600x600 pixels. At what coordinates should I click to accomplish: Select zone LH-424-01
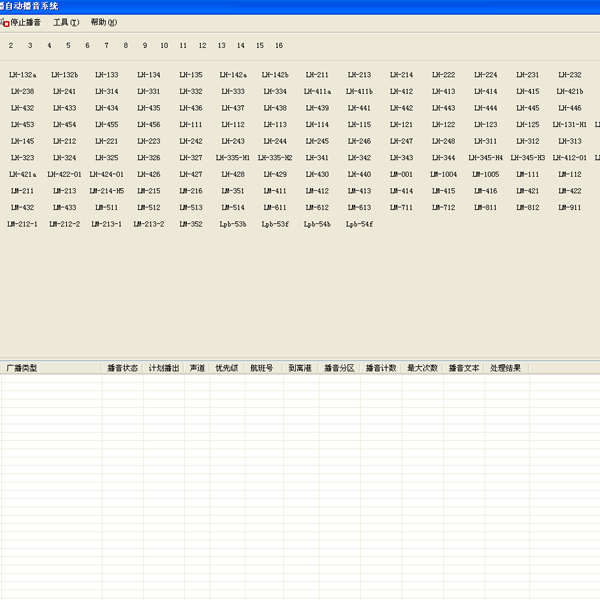pyautogui.click(x=107, y=174)
